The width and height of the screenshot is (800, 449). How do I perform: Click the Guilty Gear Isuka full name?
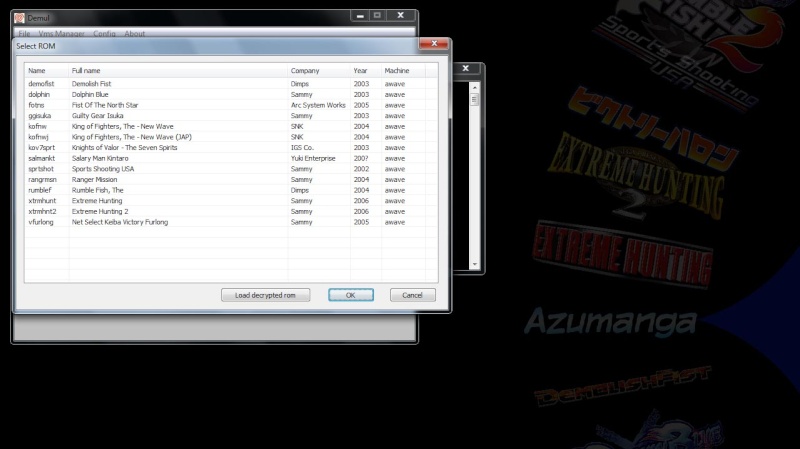click(x=97, y=116)
